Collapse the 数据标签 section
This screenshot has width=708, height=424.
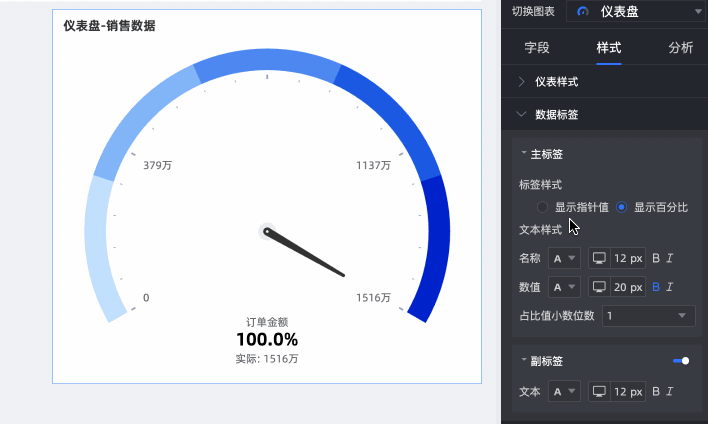[x=605, y=115]
